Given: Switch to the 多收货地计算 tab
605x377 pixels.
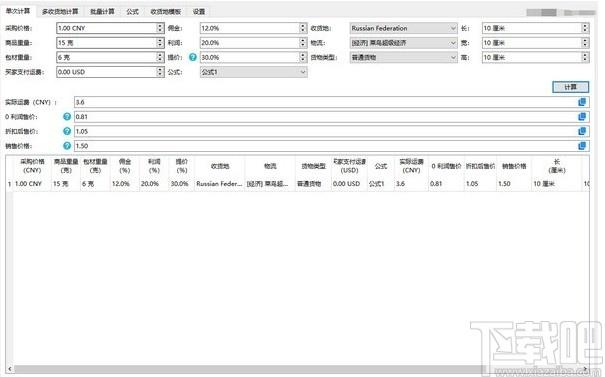Looking at the screenshot, I should (x=60, y=12).
